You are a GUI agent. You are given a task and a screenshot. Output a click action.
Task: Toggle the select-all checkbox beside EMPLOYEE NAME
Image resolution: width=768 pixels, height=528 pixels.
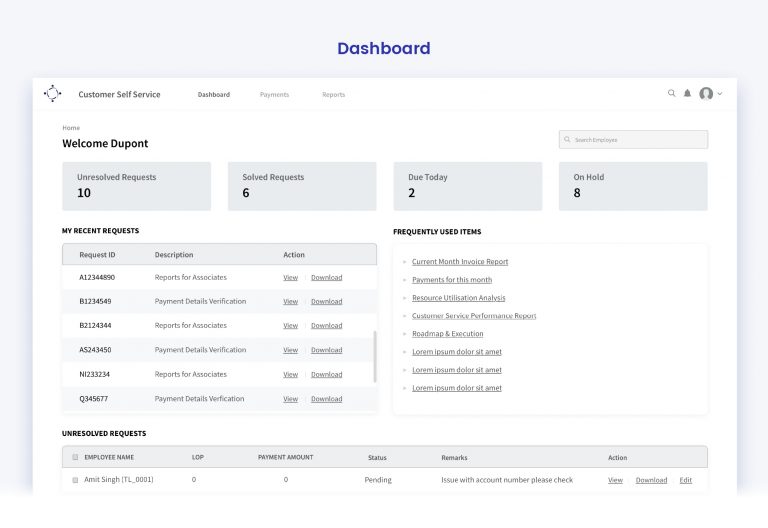point(75,457)
